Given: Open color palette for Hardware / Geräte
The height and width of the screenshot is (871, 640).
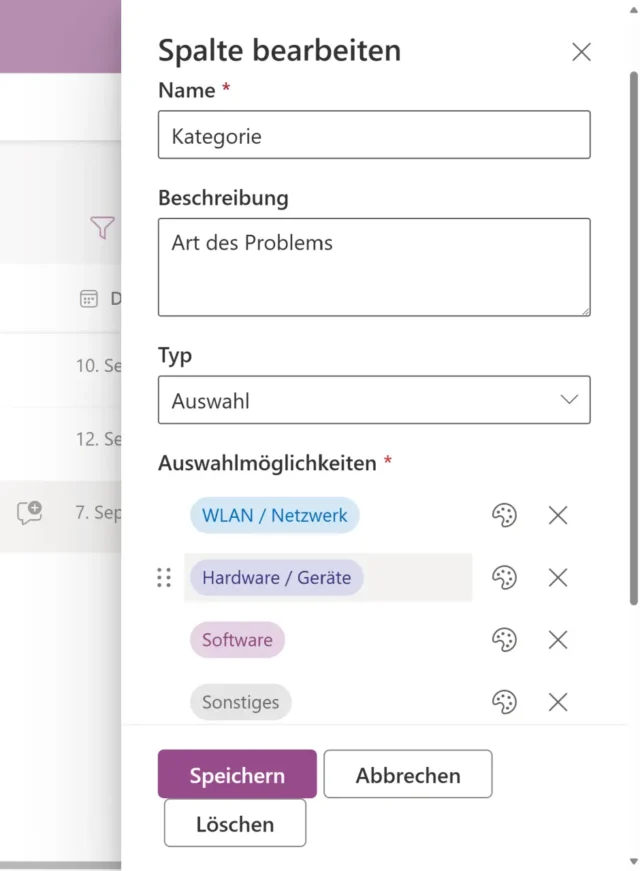Looking at the screenshot, I should (504, 578).
